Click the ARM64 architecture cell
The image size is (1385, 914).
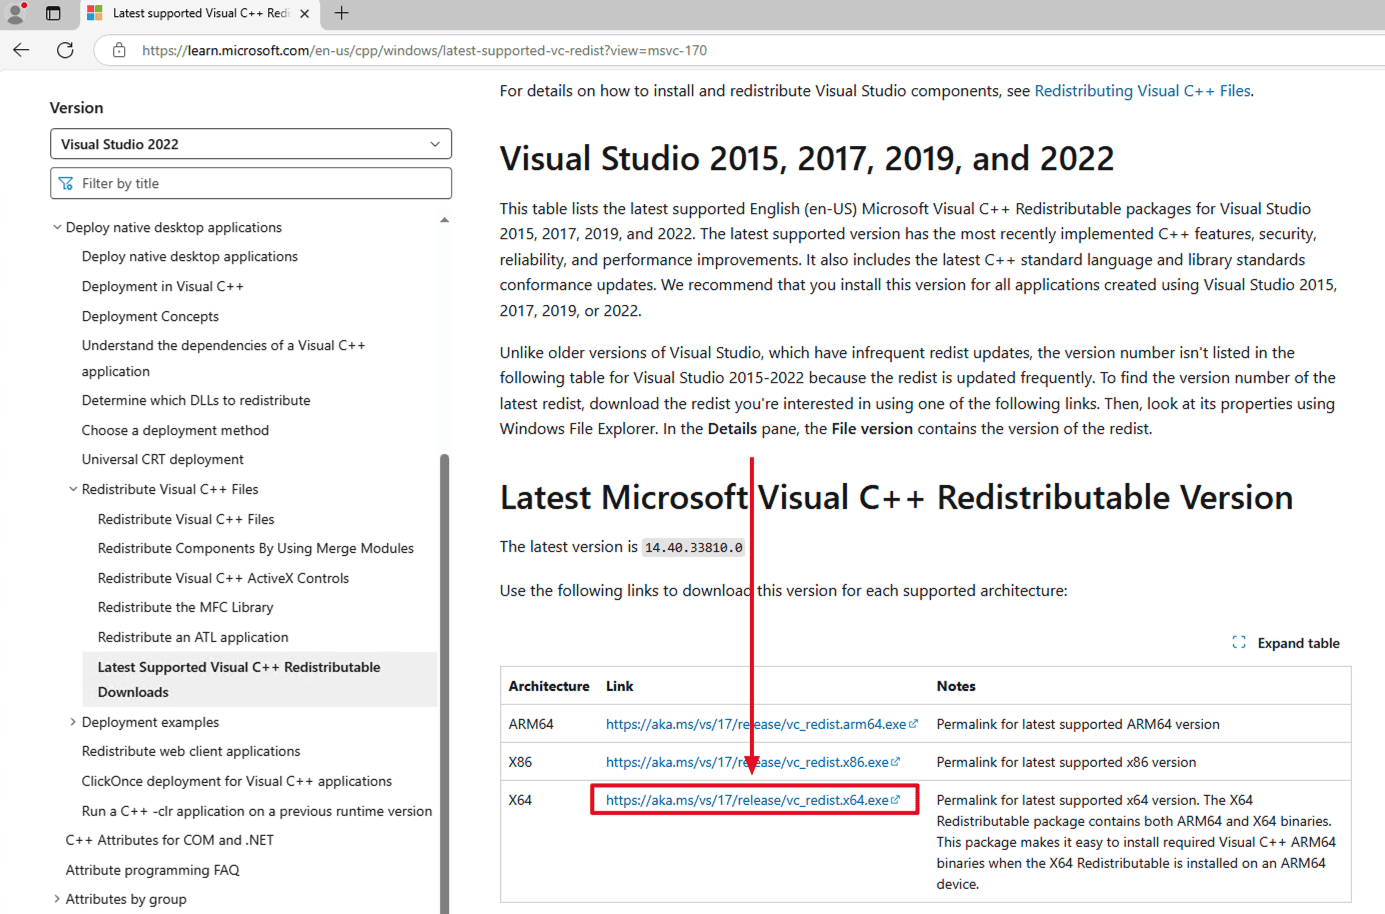(x=531, y=724)
